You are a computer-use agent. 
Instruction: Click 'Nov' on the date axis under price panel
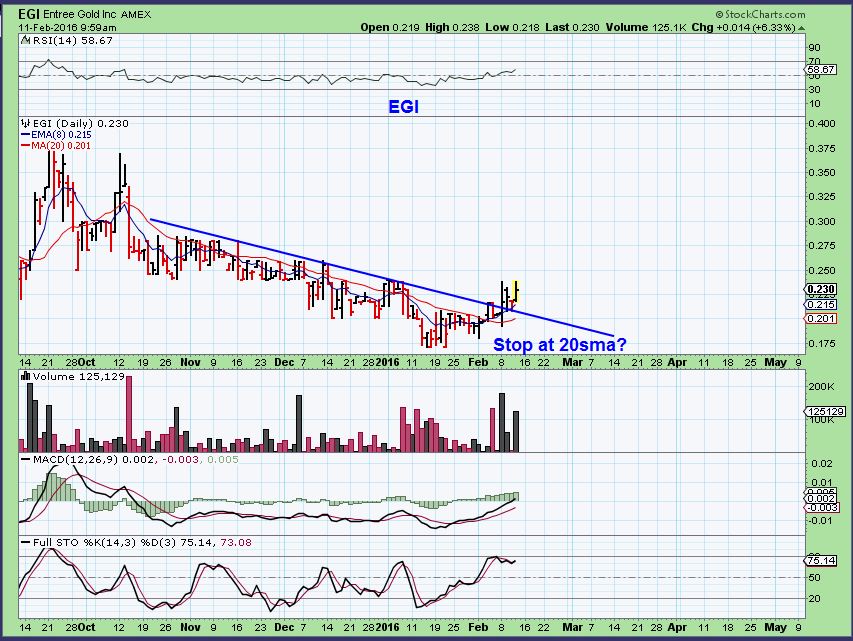pyautogui.click(x=190, y=362)
